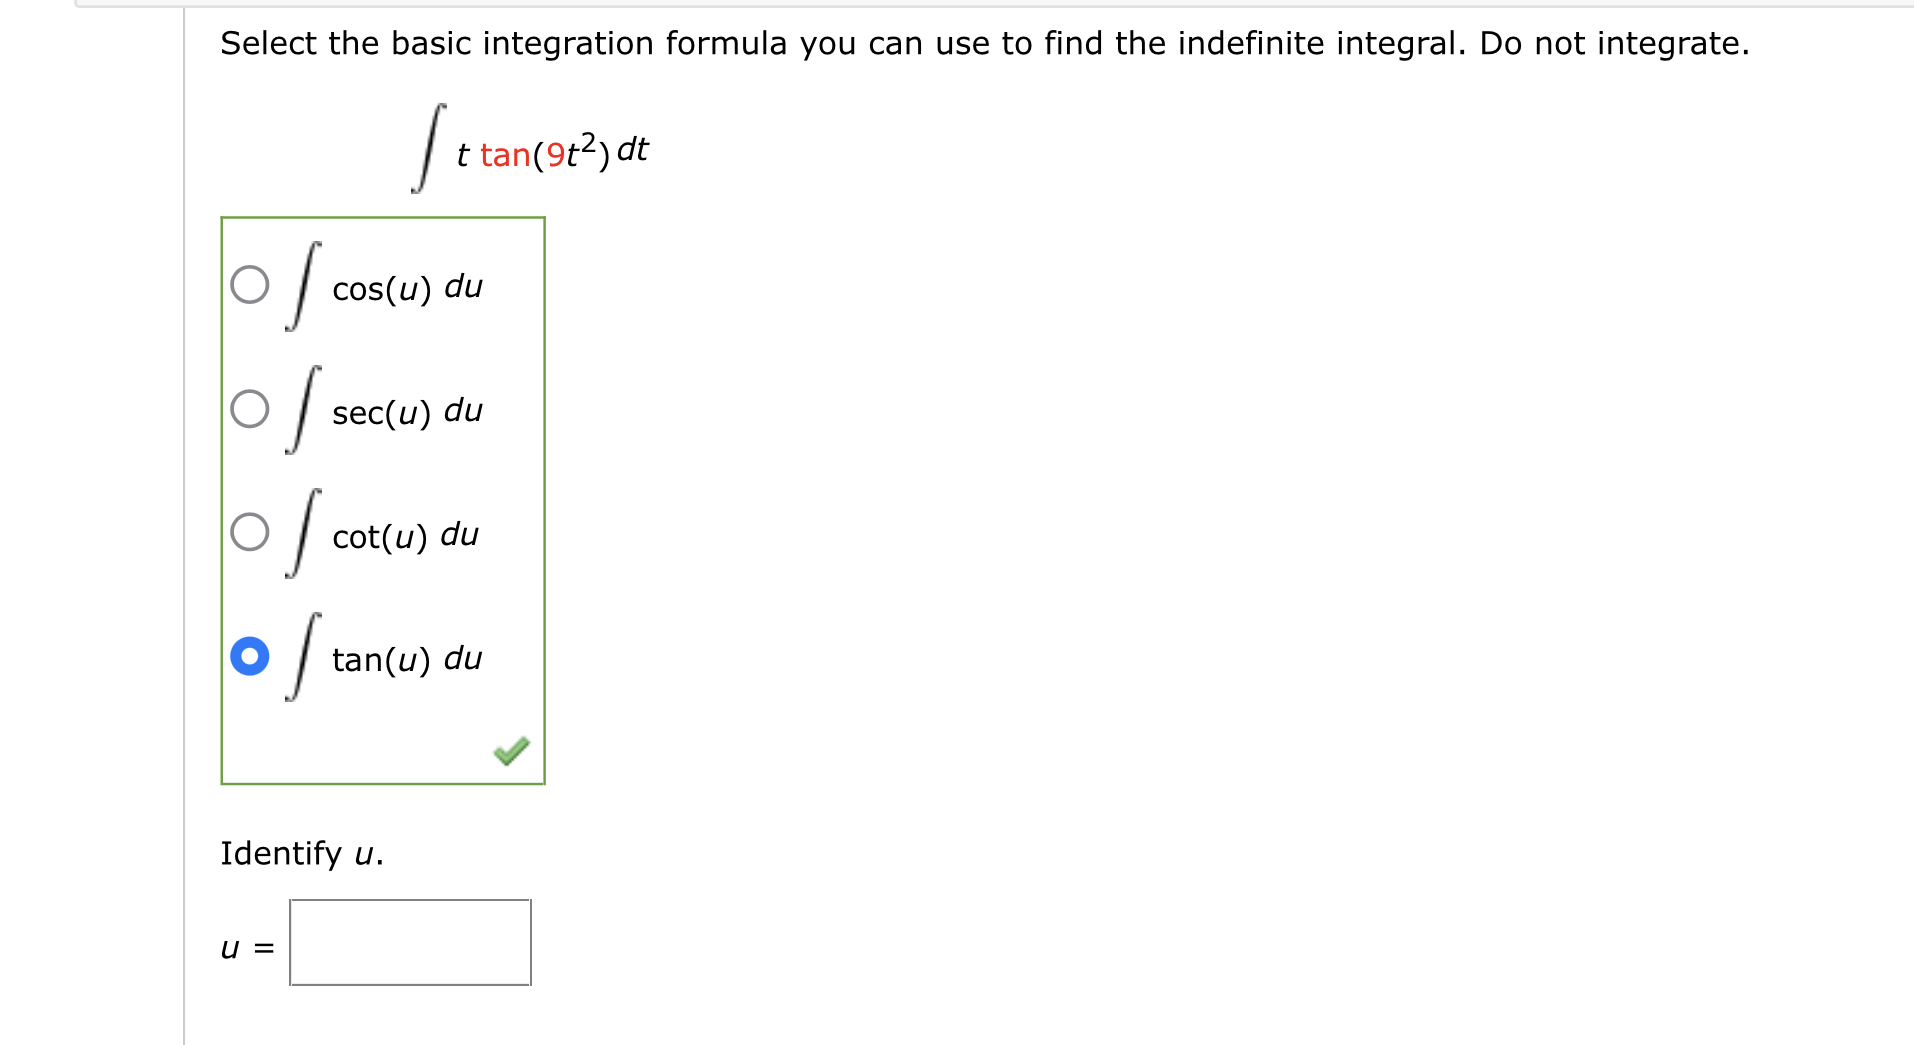Click the sec(u) du formula text
Image resolution: width=1914 pixels, height=1045 pixels.
[x=407, y=412]
